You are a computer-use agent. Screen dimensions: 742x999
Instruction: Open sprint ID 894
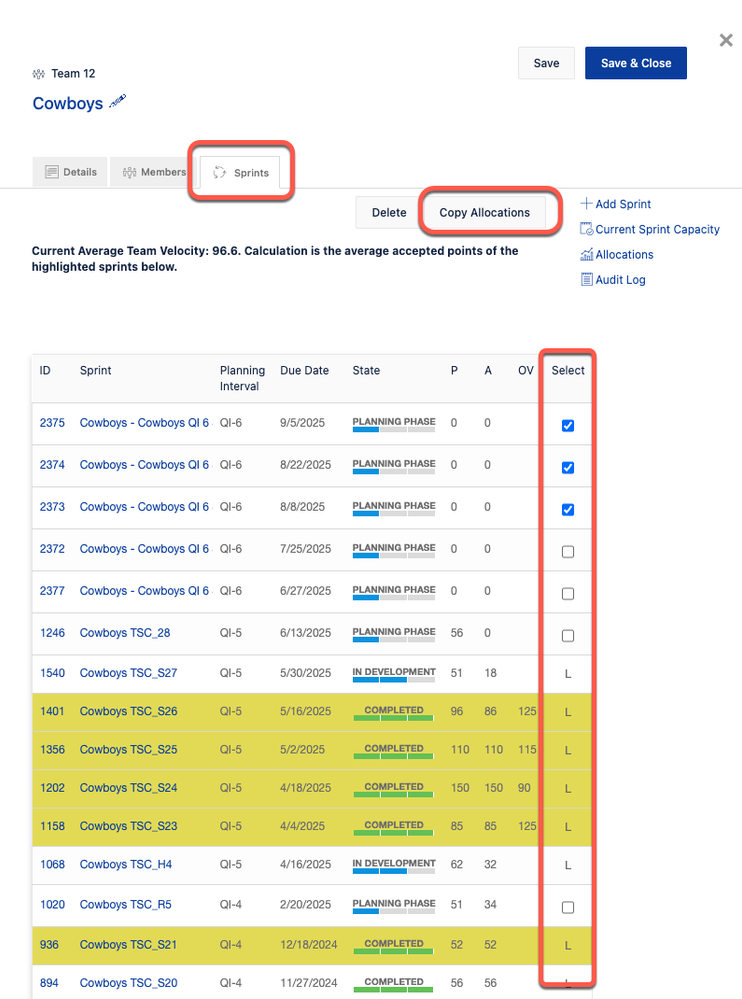point(49,983)
